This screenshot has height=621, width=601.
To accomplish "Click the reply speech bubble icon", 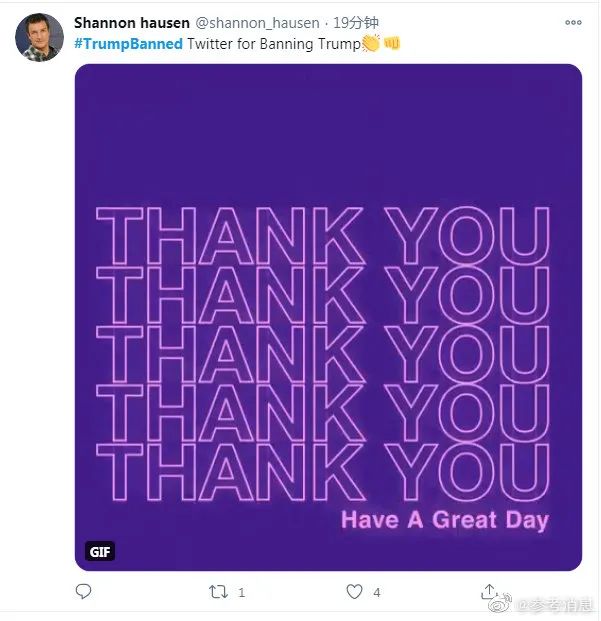I will click(84, 592).
